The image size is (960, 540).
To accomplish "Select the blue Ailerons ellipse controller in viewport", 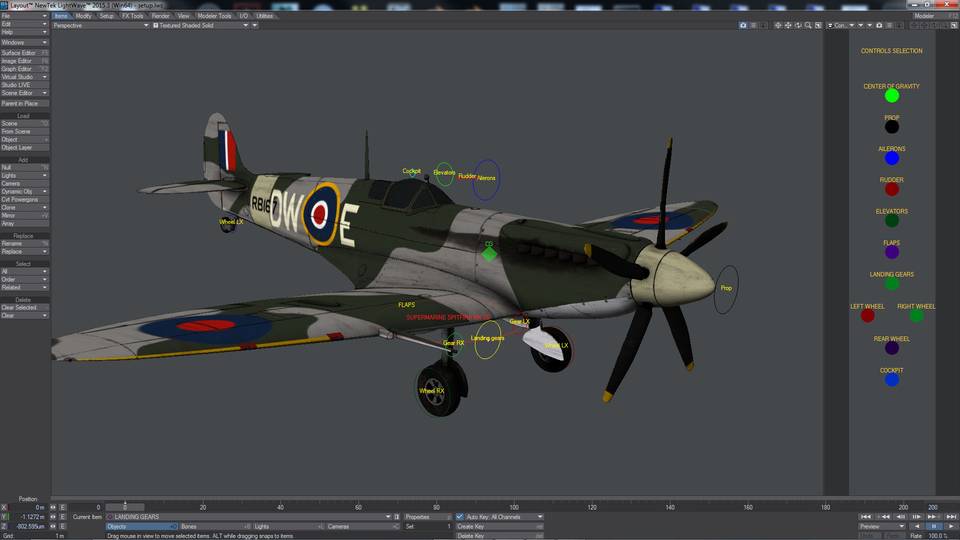I will point(487,179).
